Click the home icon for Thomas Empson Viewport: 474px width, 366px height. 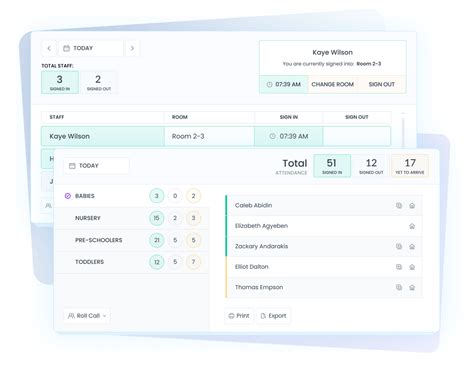coord(412,287)
